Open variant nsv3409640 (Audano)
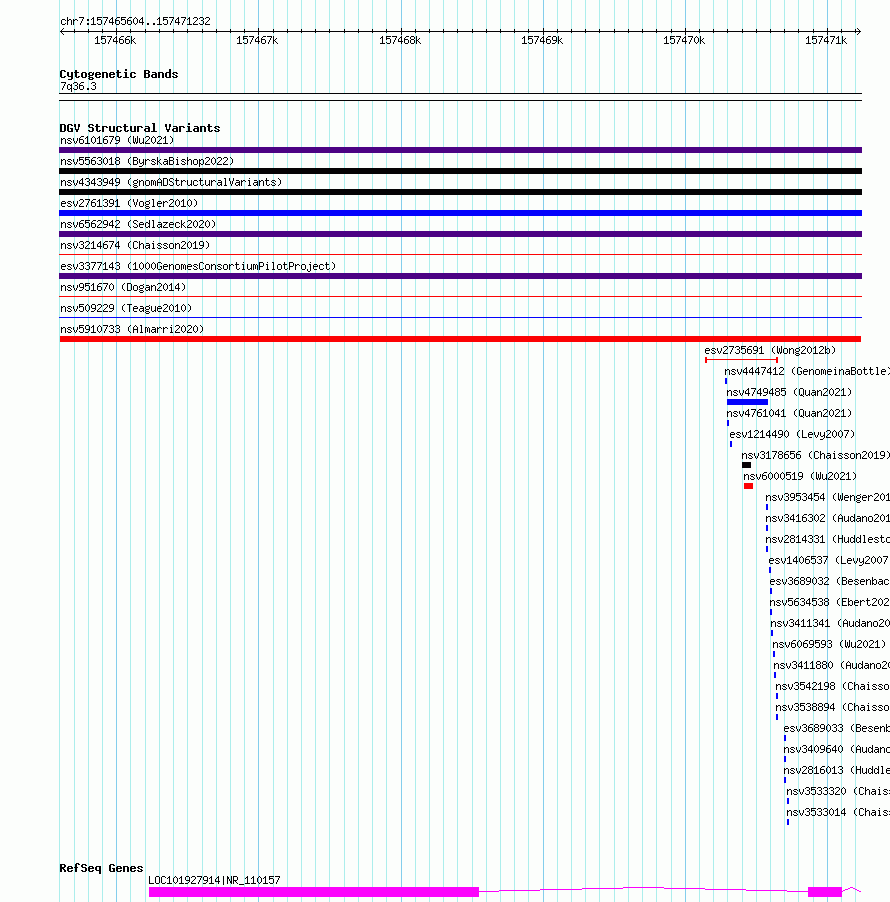This screenshot has width=890, height=902. [836, 750]
